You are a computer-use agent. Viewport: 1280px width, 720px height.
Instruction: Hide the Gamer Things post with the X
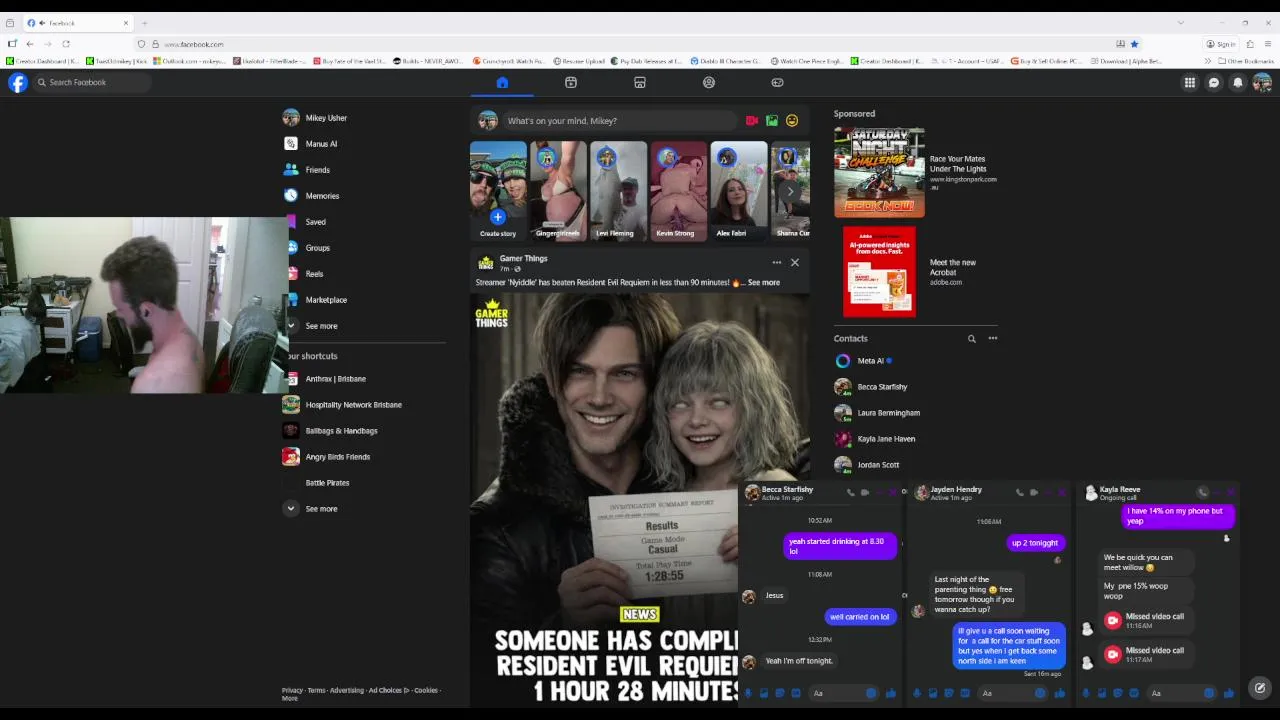point(795,263)
